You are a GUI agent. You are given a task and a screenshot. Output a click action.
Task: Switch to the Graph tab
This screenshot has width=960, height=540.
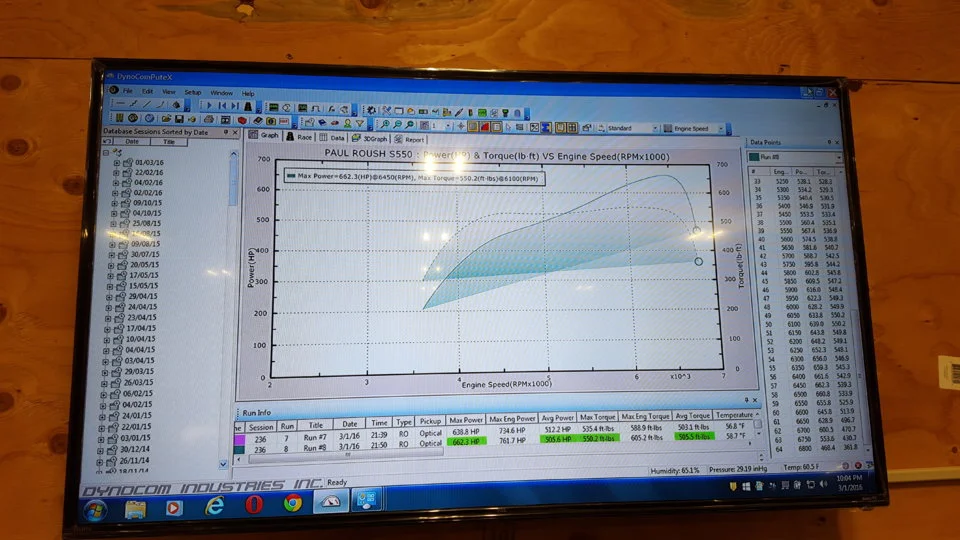pos(263,135)
